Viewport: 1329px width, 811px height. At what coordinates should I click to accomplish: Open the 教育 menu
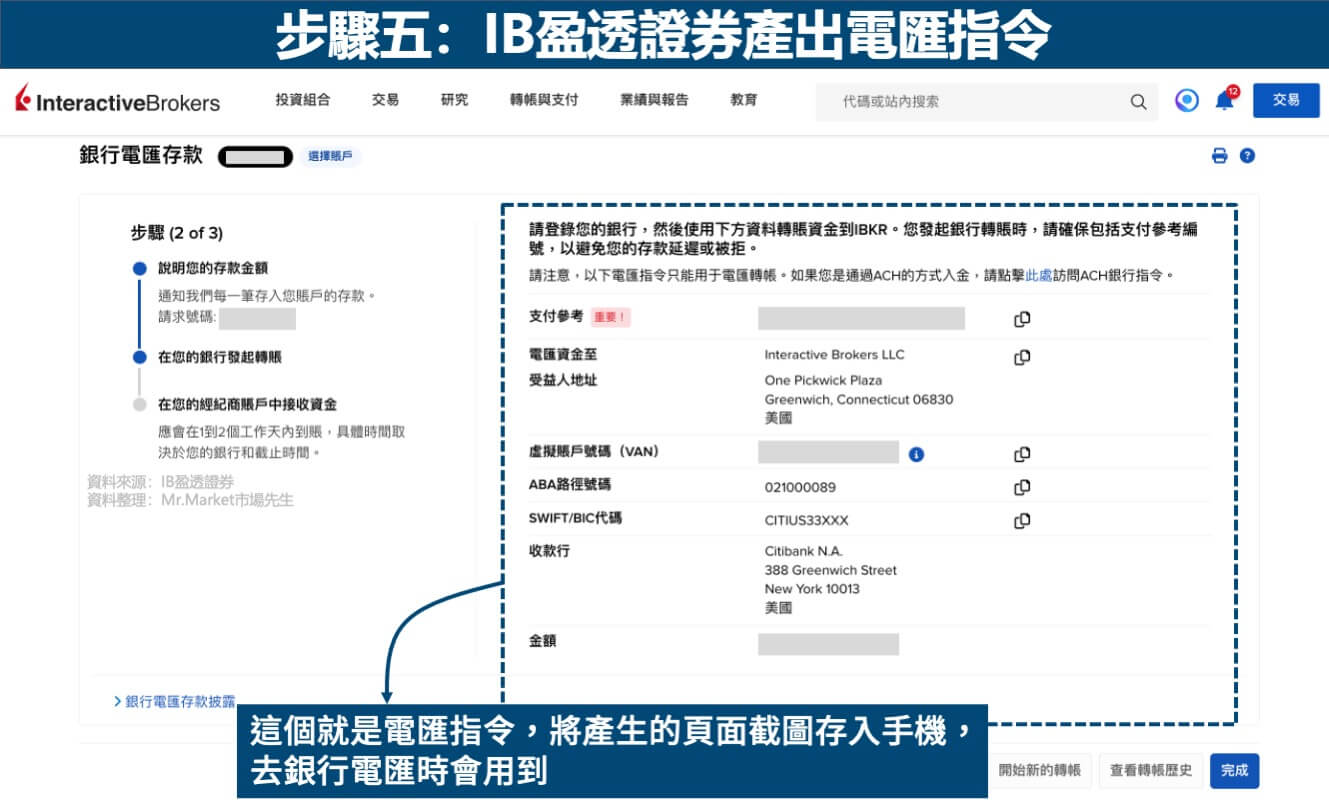point(744,100)
